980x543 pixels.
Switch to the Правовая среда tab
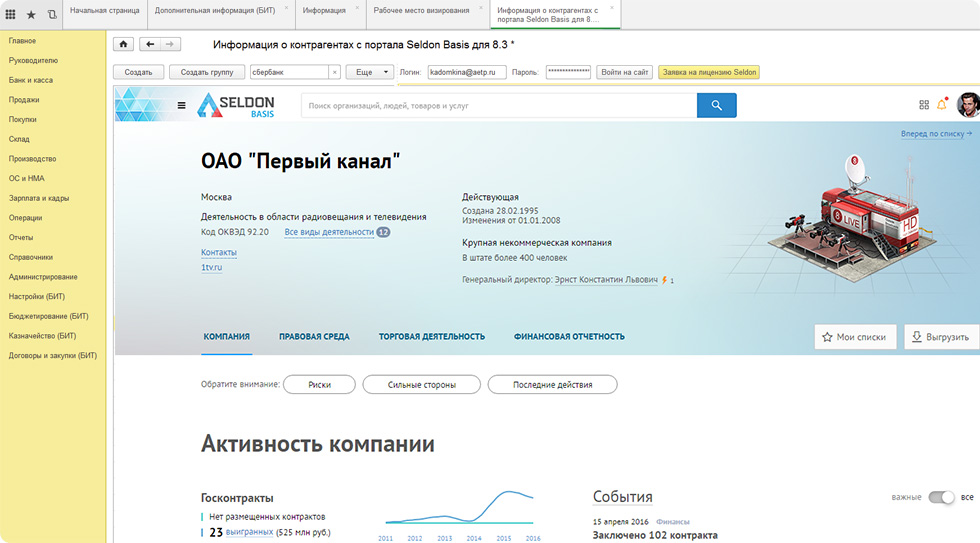click(314, 337)
